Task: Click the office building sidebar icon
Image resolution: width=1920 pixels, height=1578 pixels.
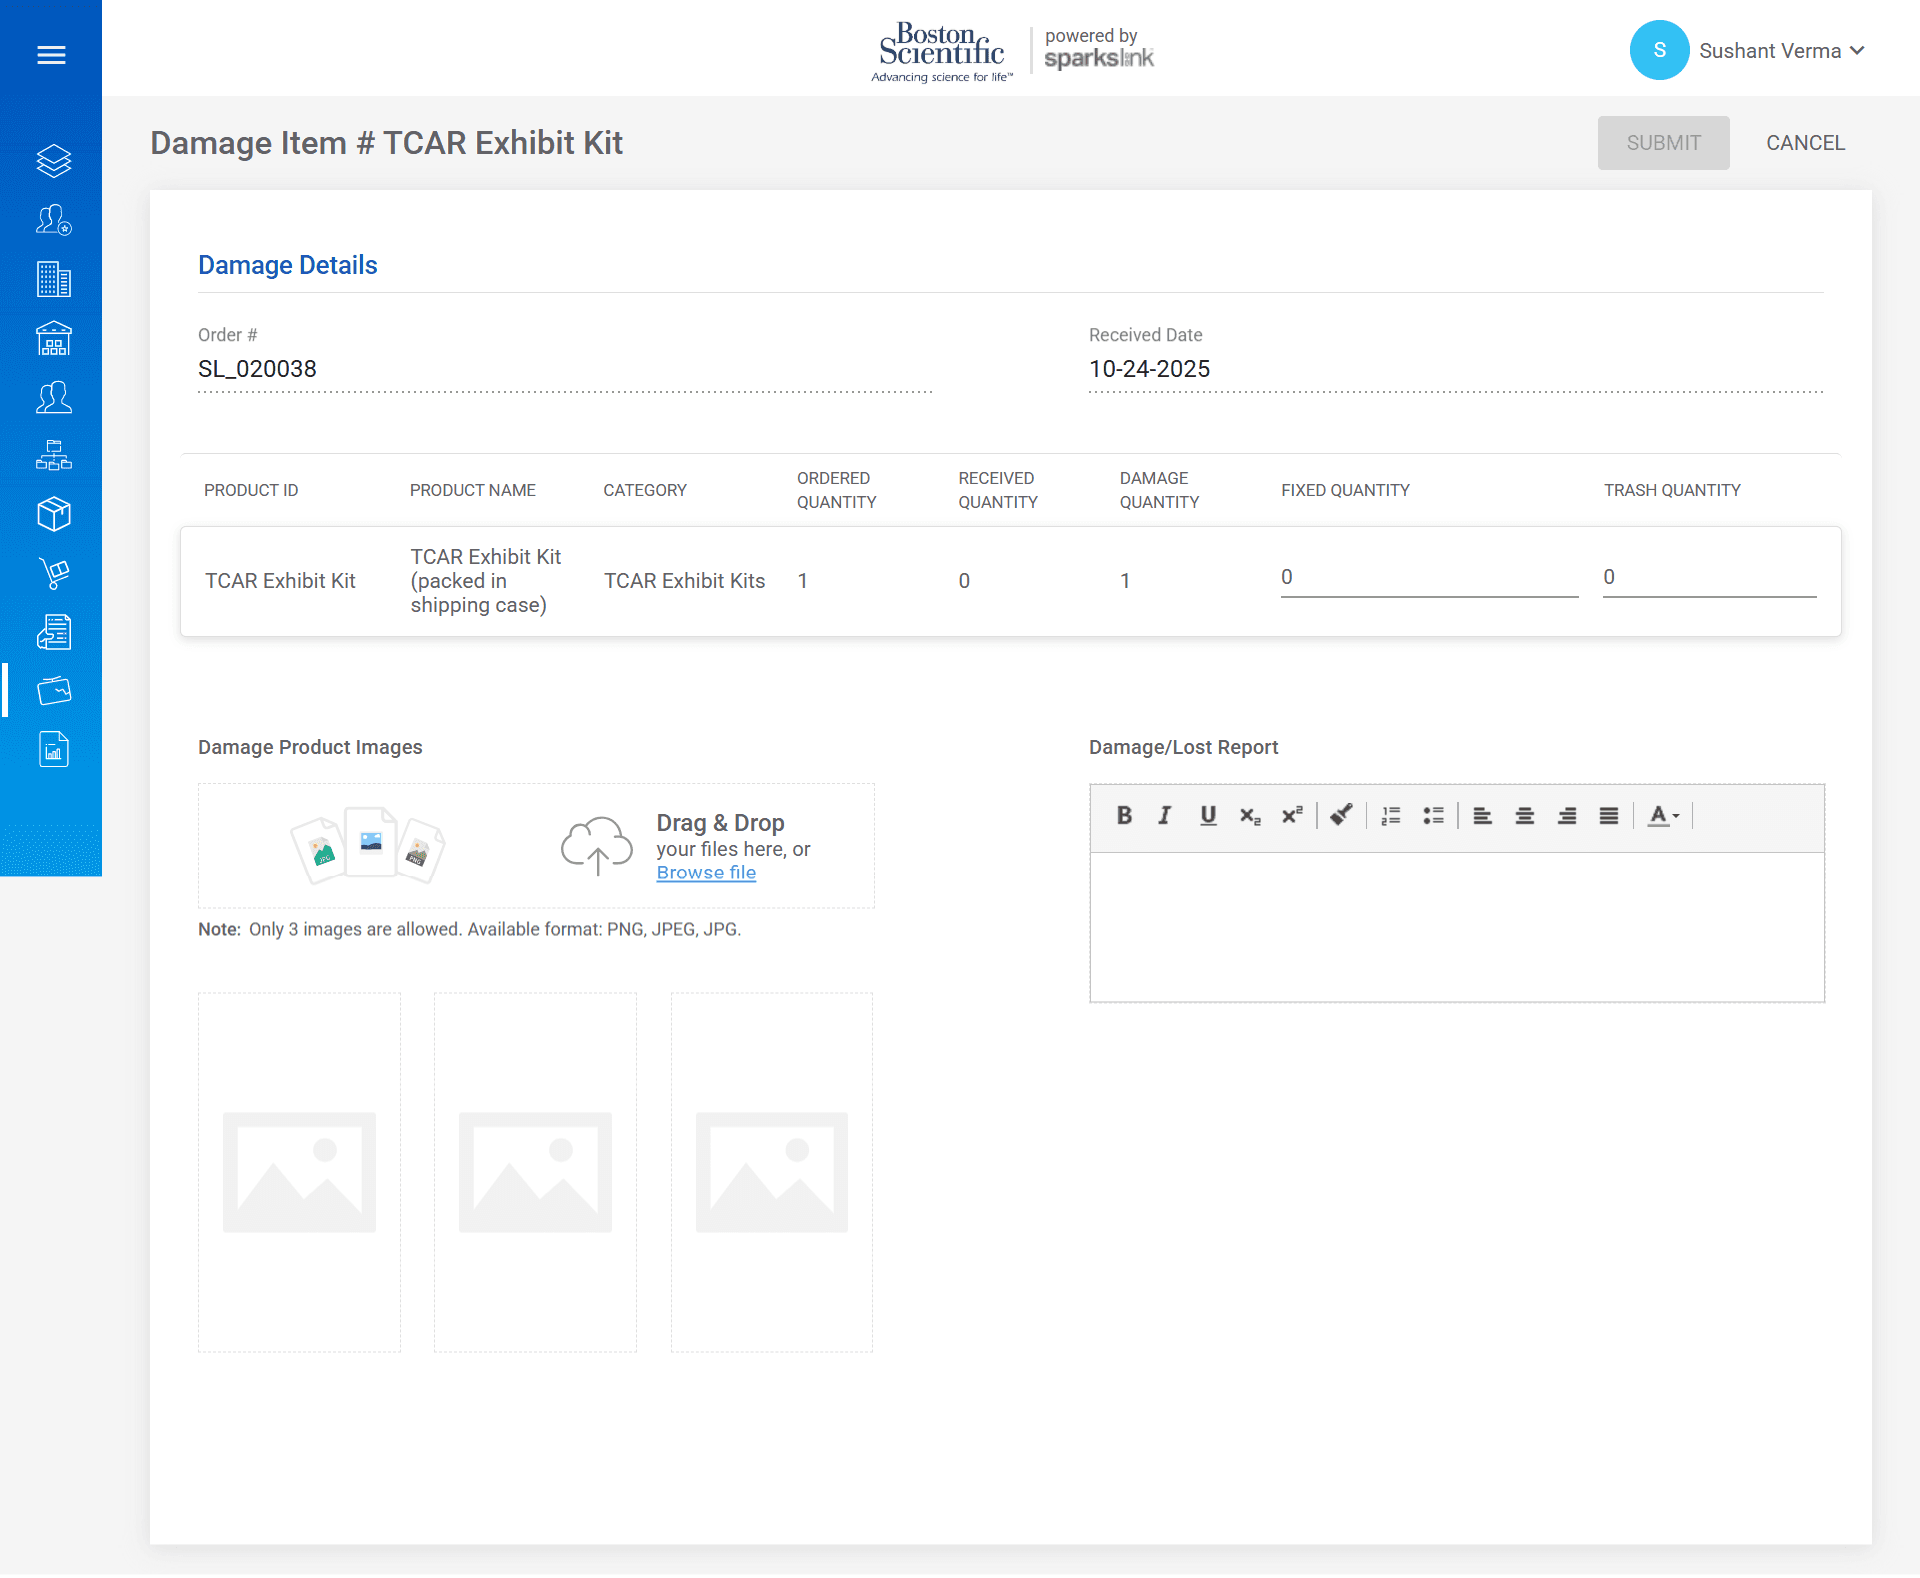Action: pyautogui.click(x=53, y=279)
